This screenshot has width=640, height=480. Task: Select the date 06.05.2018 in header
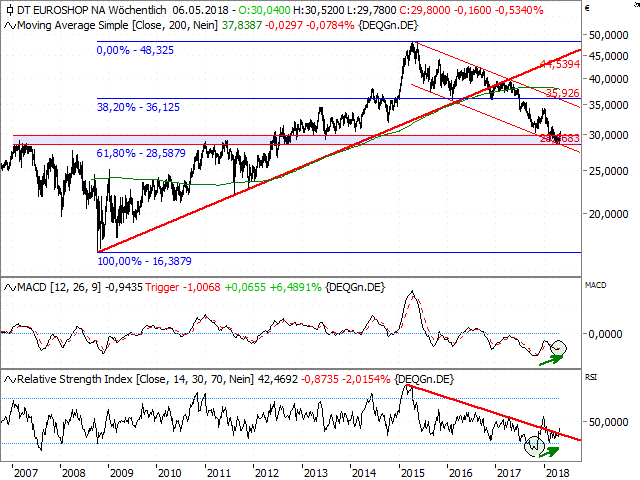pyautogui.click(x=200, y=10)
